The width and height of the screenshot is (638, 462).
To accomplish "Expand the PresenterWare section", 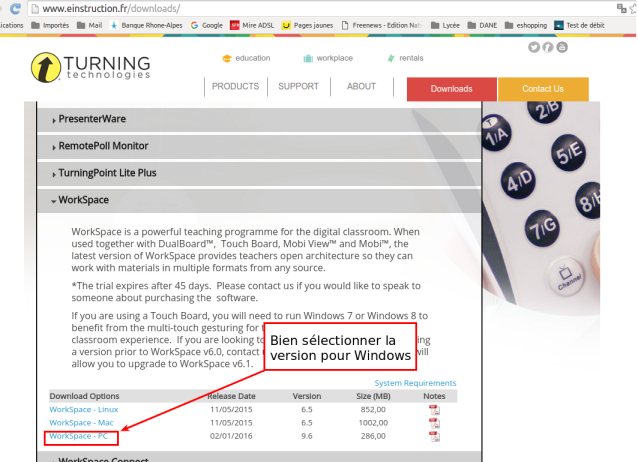I will point(259,119).
